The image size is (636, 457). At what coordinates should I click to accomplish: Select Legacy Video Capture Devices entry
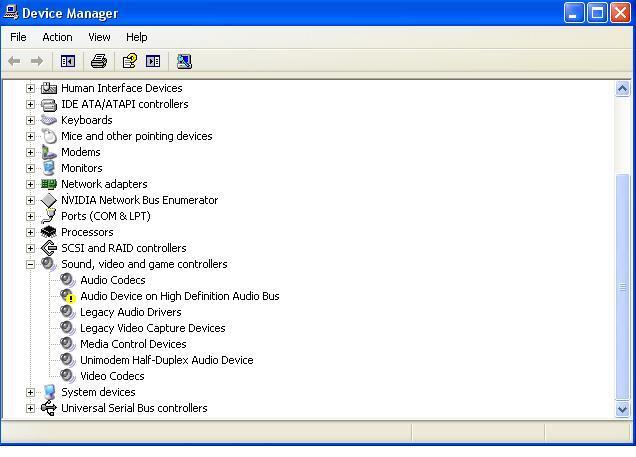(x=153, y=328)
